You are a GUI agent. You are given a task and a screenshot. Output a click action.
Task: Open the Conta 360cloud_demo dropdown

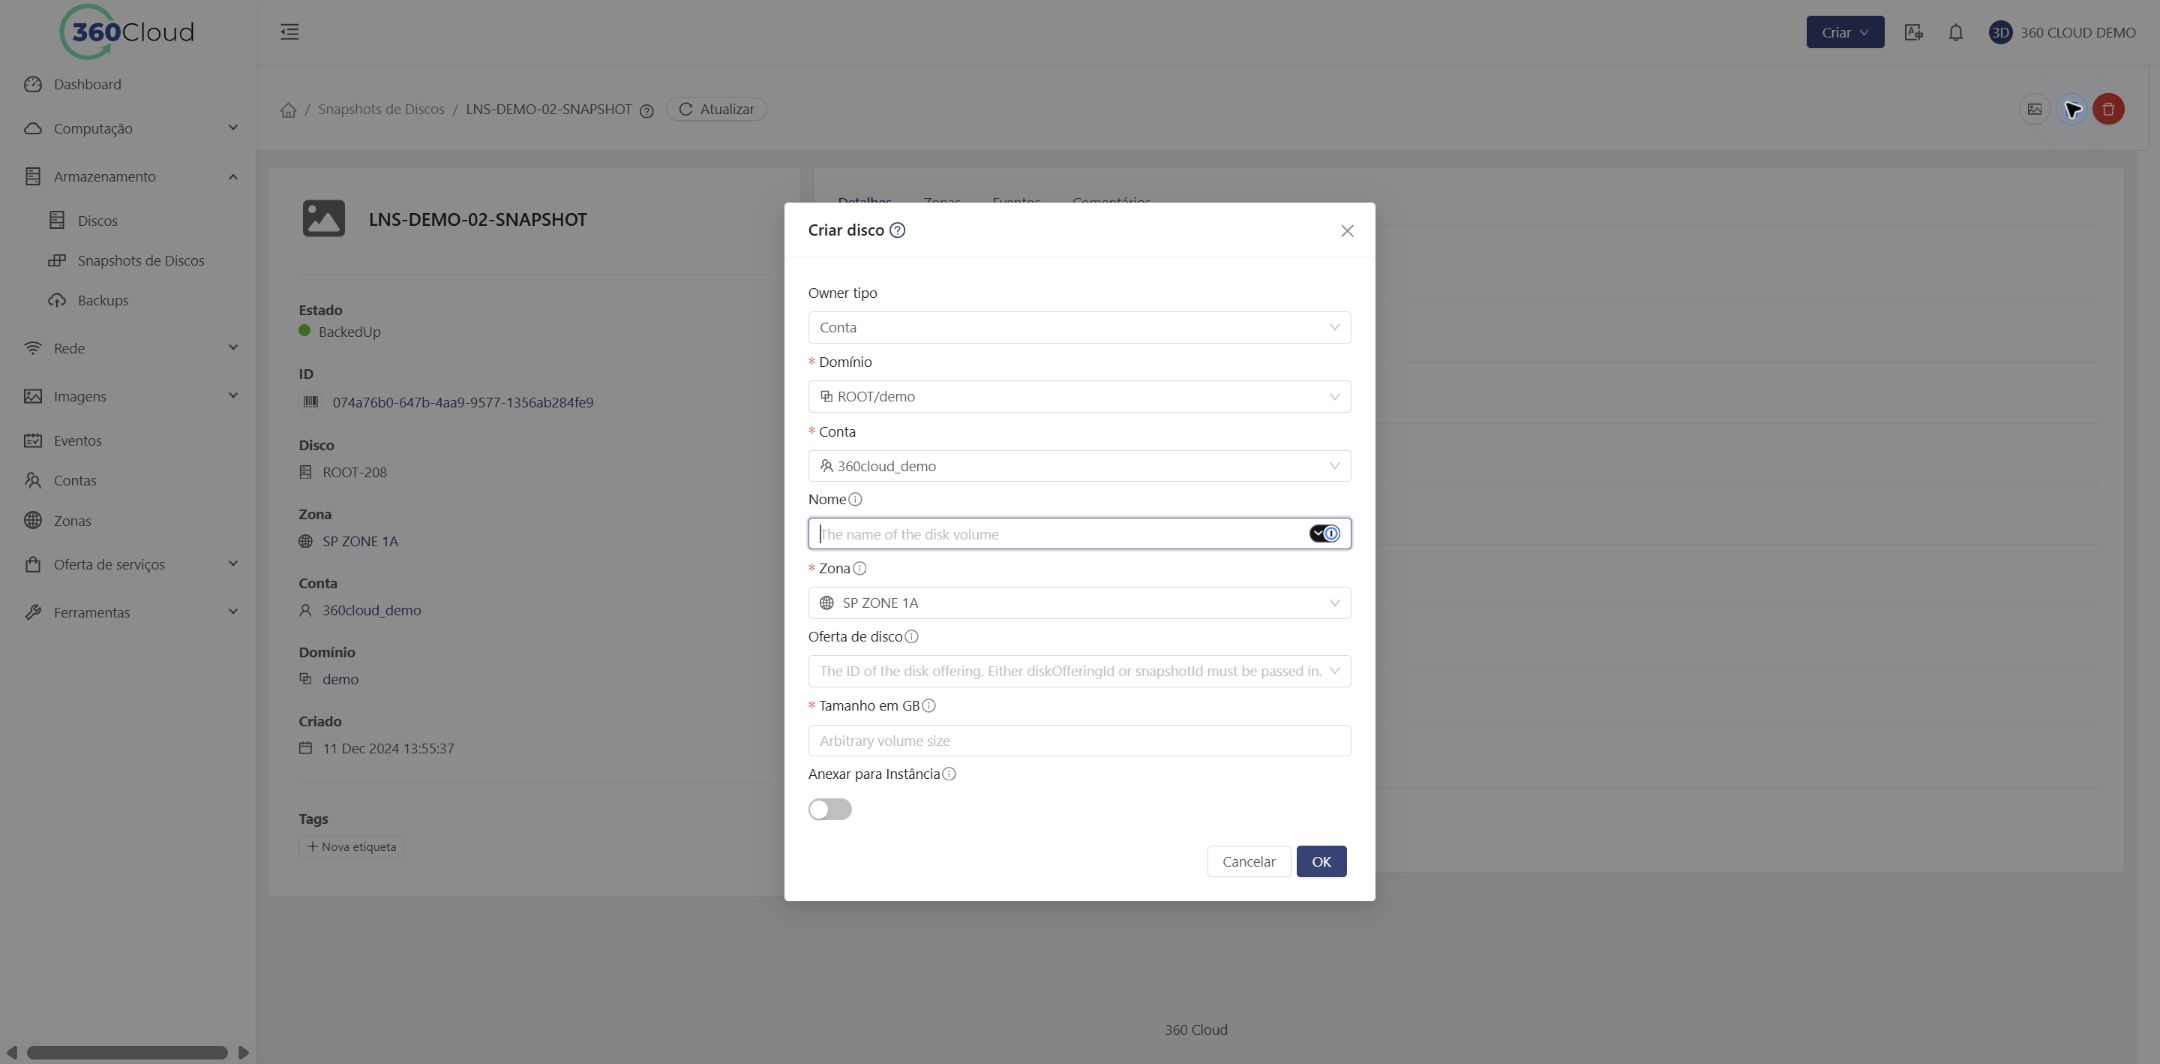[x=1079, y=466]
